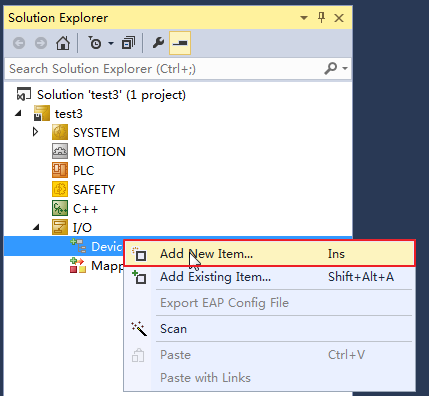Image resolution: width=429 pixels, height=396 pixels.
Task: Toggle the auto-hide pin of Solution Explorer
Action: [x=321, y=17]
